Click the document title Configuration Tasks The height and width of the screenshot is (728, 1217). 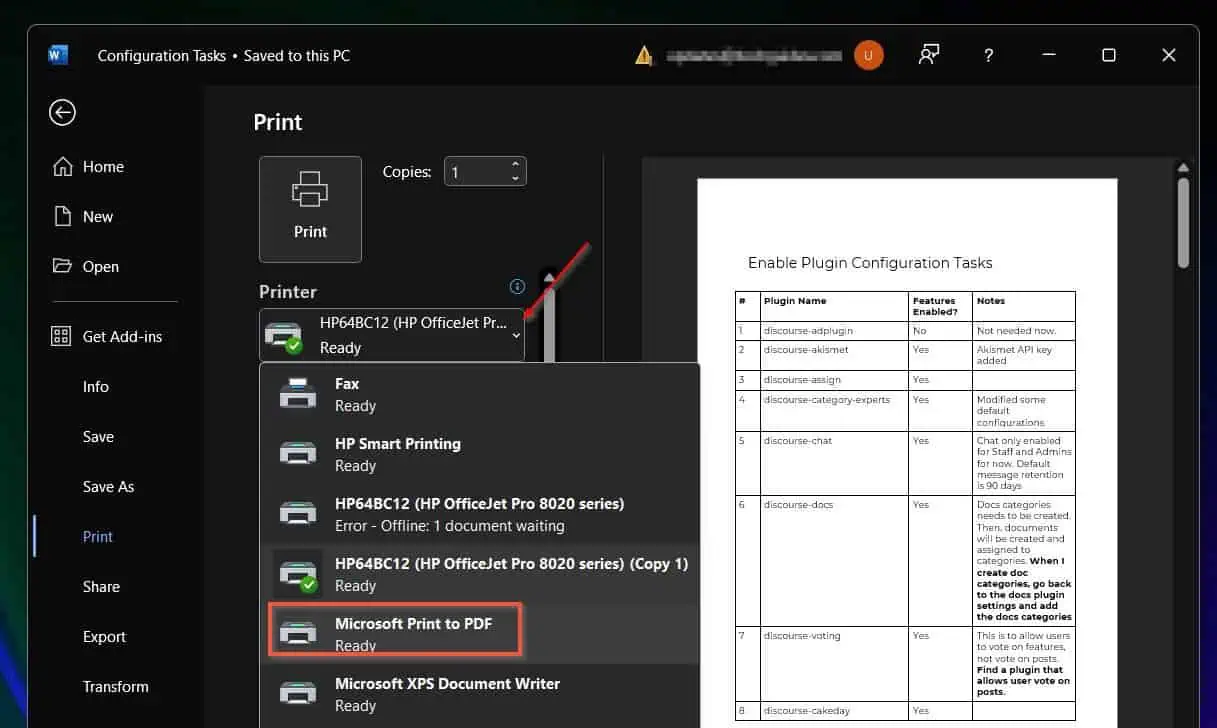[x=162, y=56]
